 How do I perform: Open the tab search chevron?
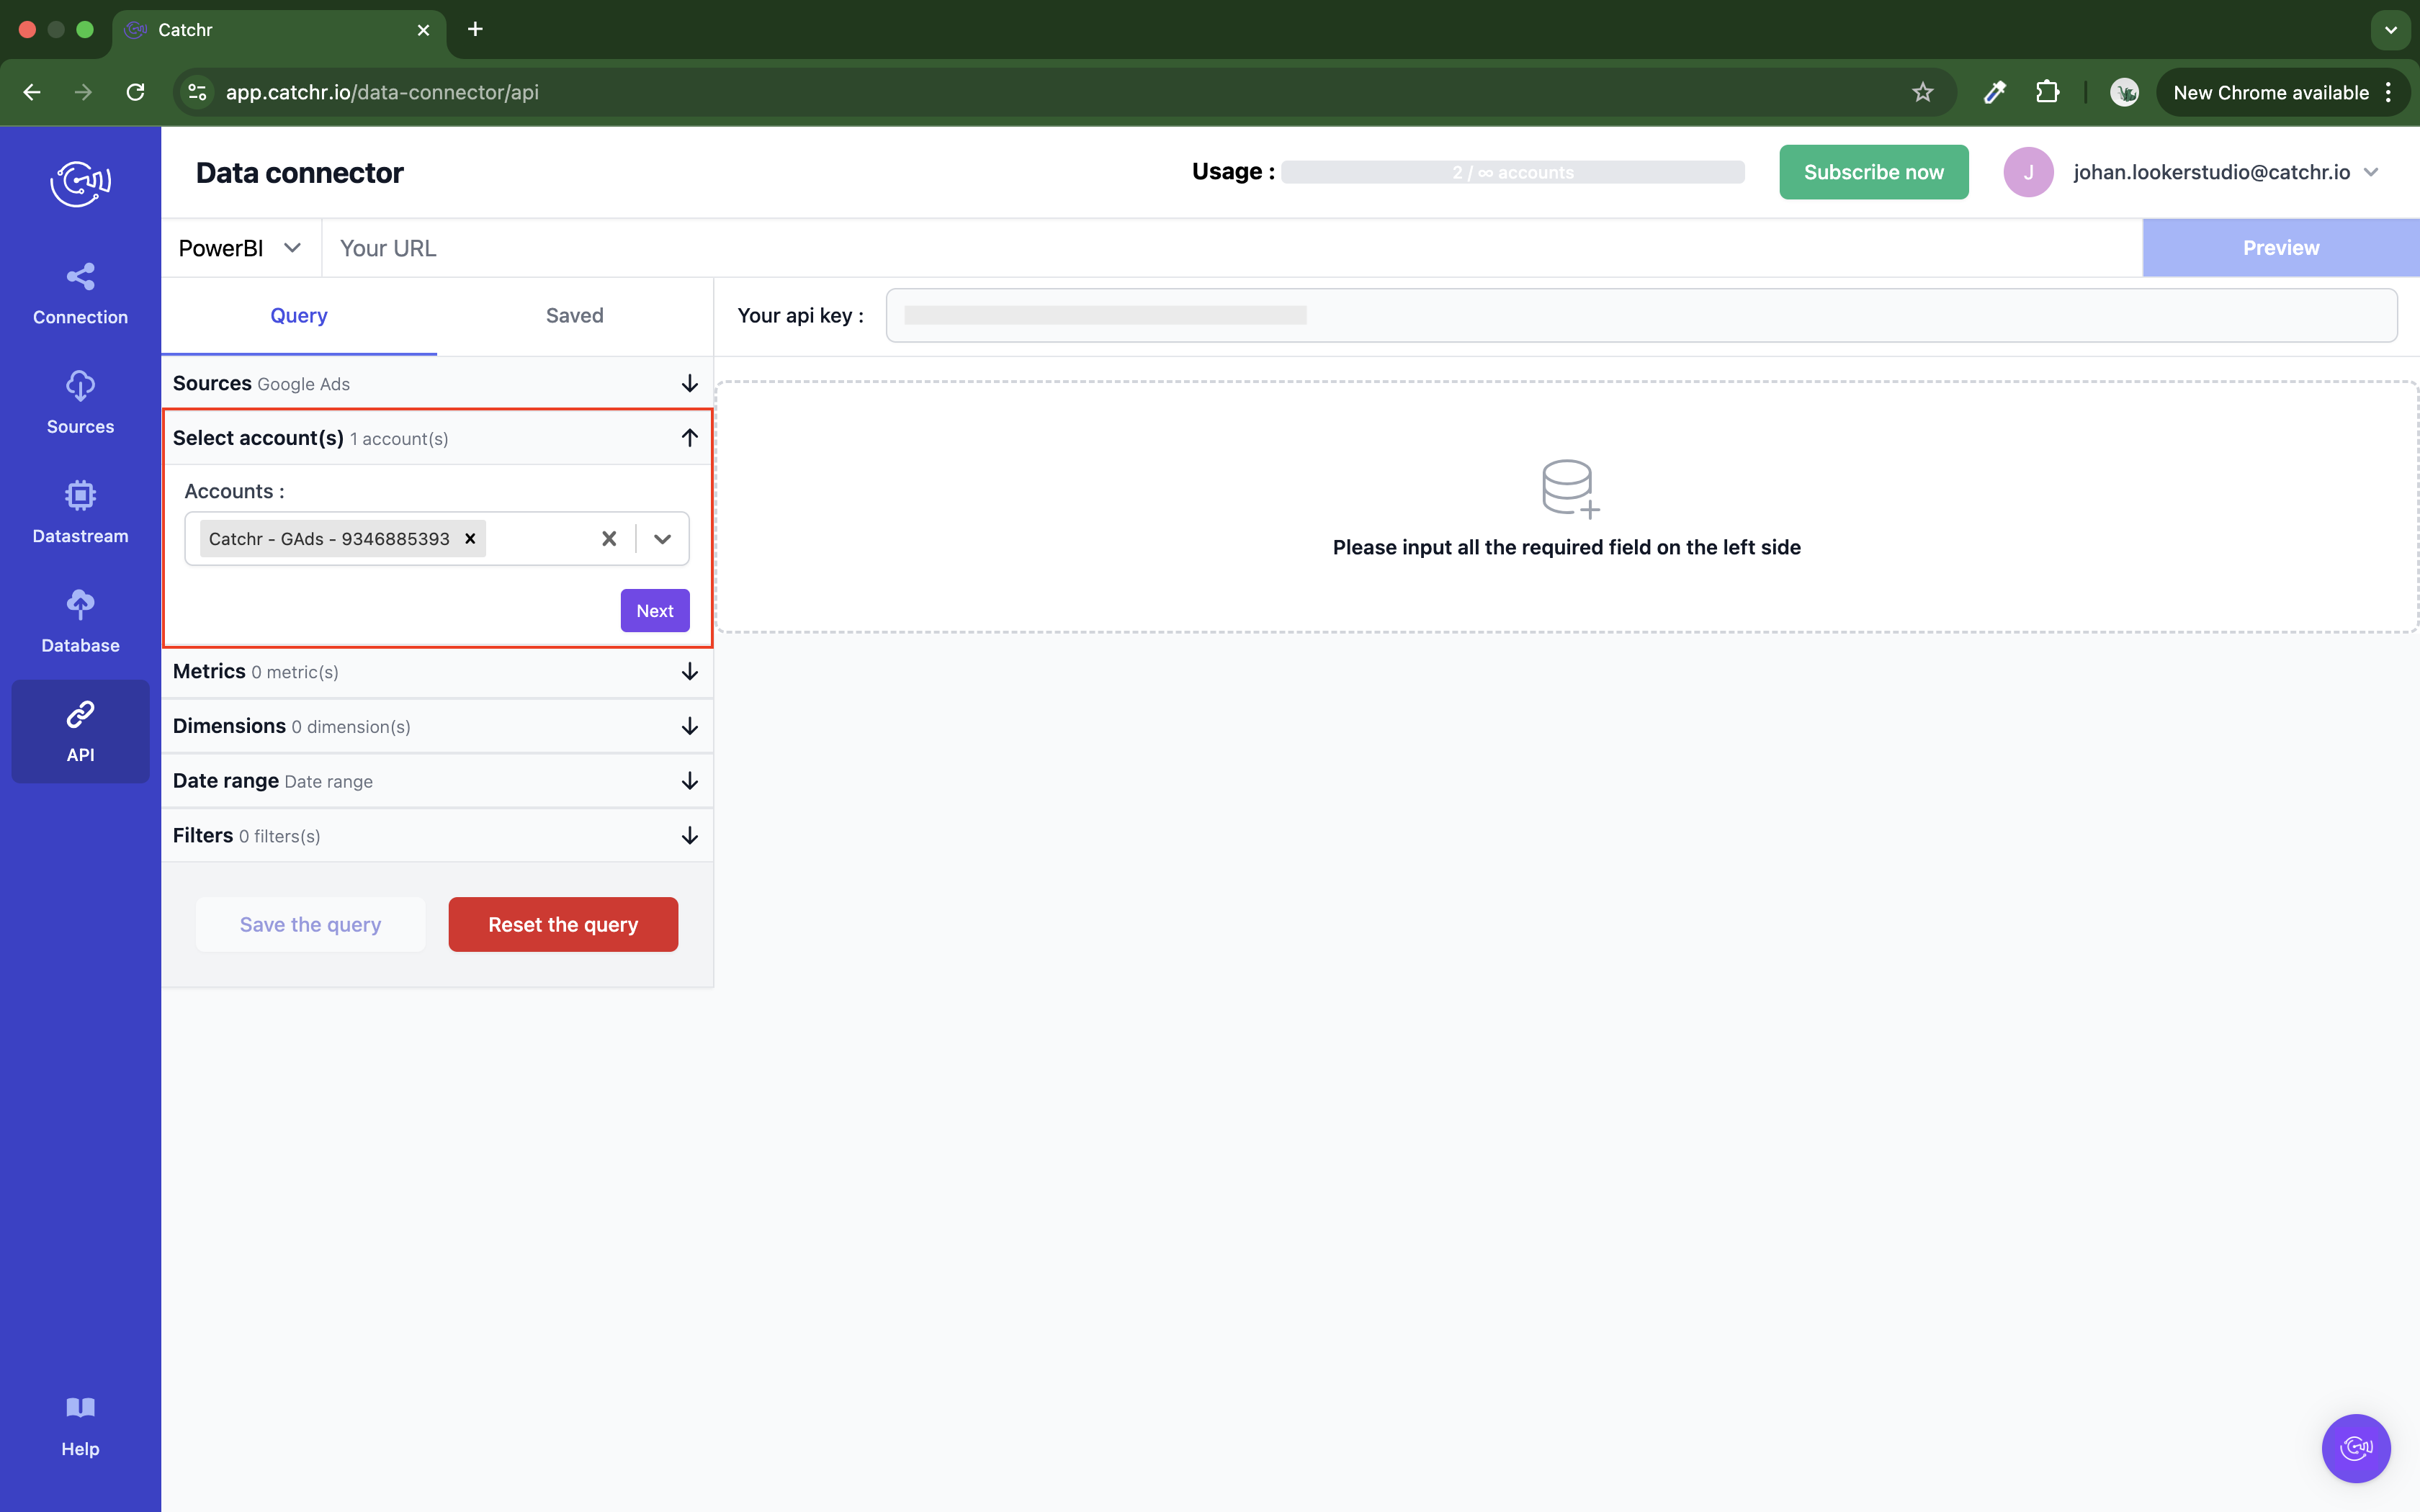tap(2391, 30)
